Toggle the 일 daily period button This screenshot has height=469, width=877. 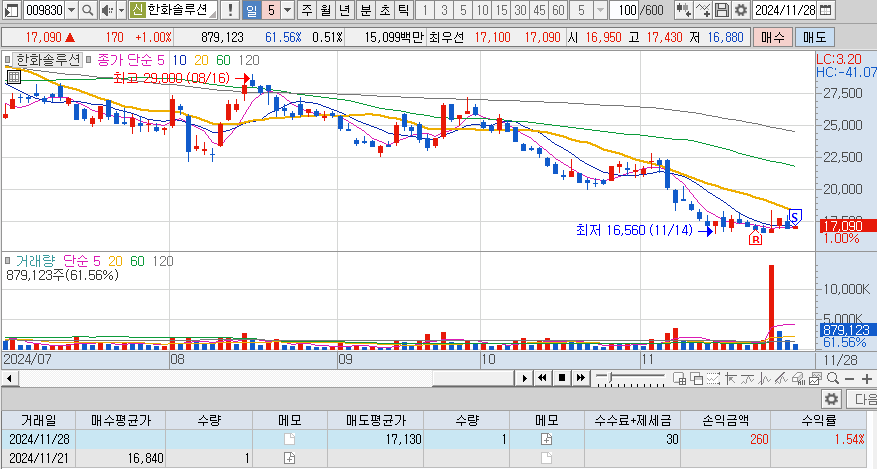252,10
